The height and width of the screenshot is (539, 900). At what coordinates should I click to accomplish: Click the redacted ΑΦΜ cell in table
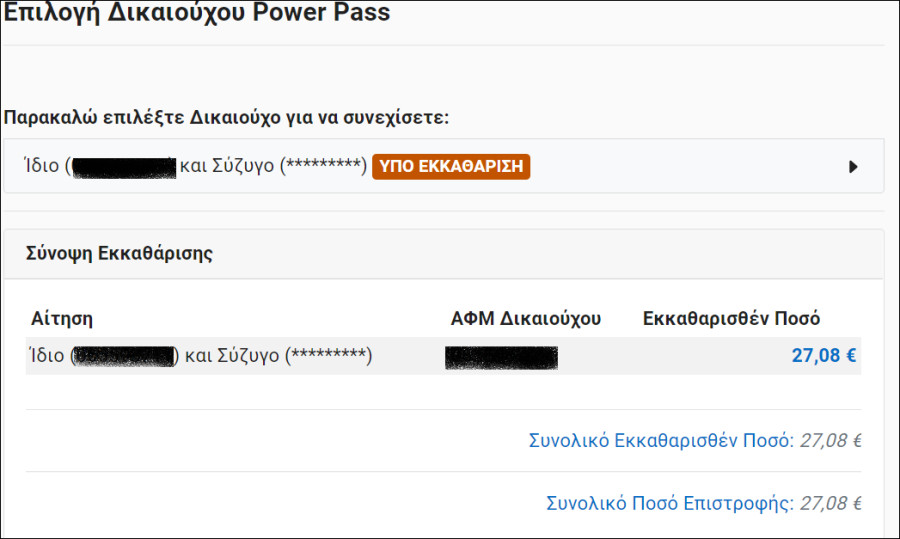[501, 357]
